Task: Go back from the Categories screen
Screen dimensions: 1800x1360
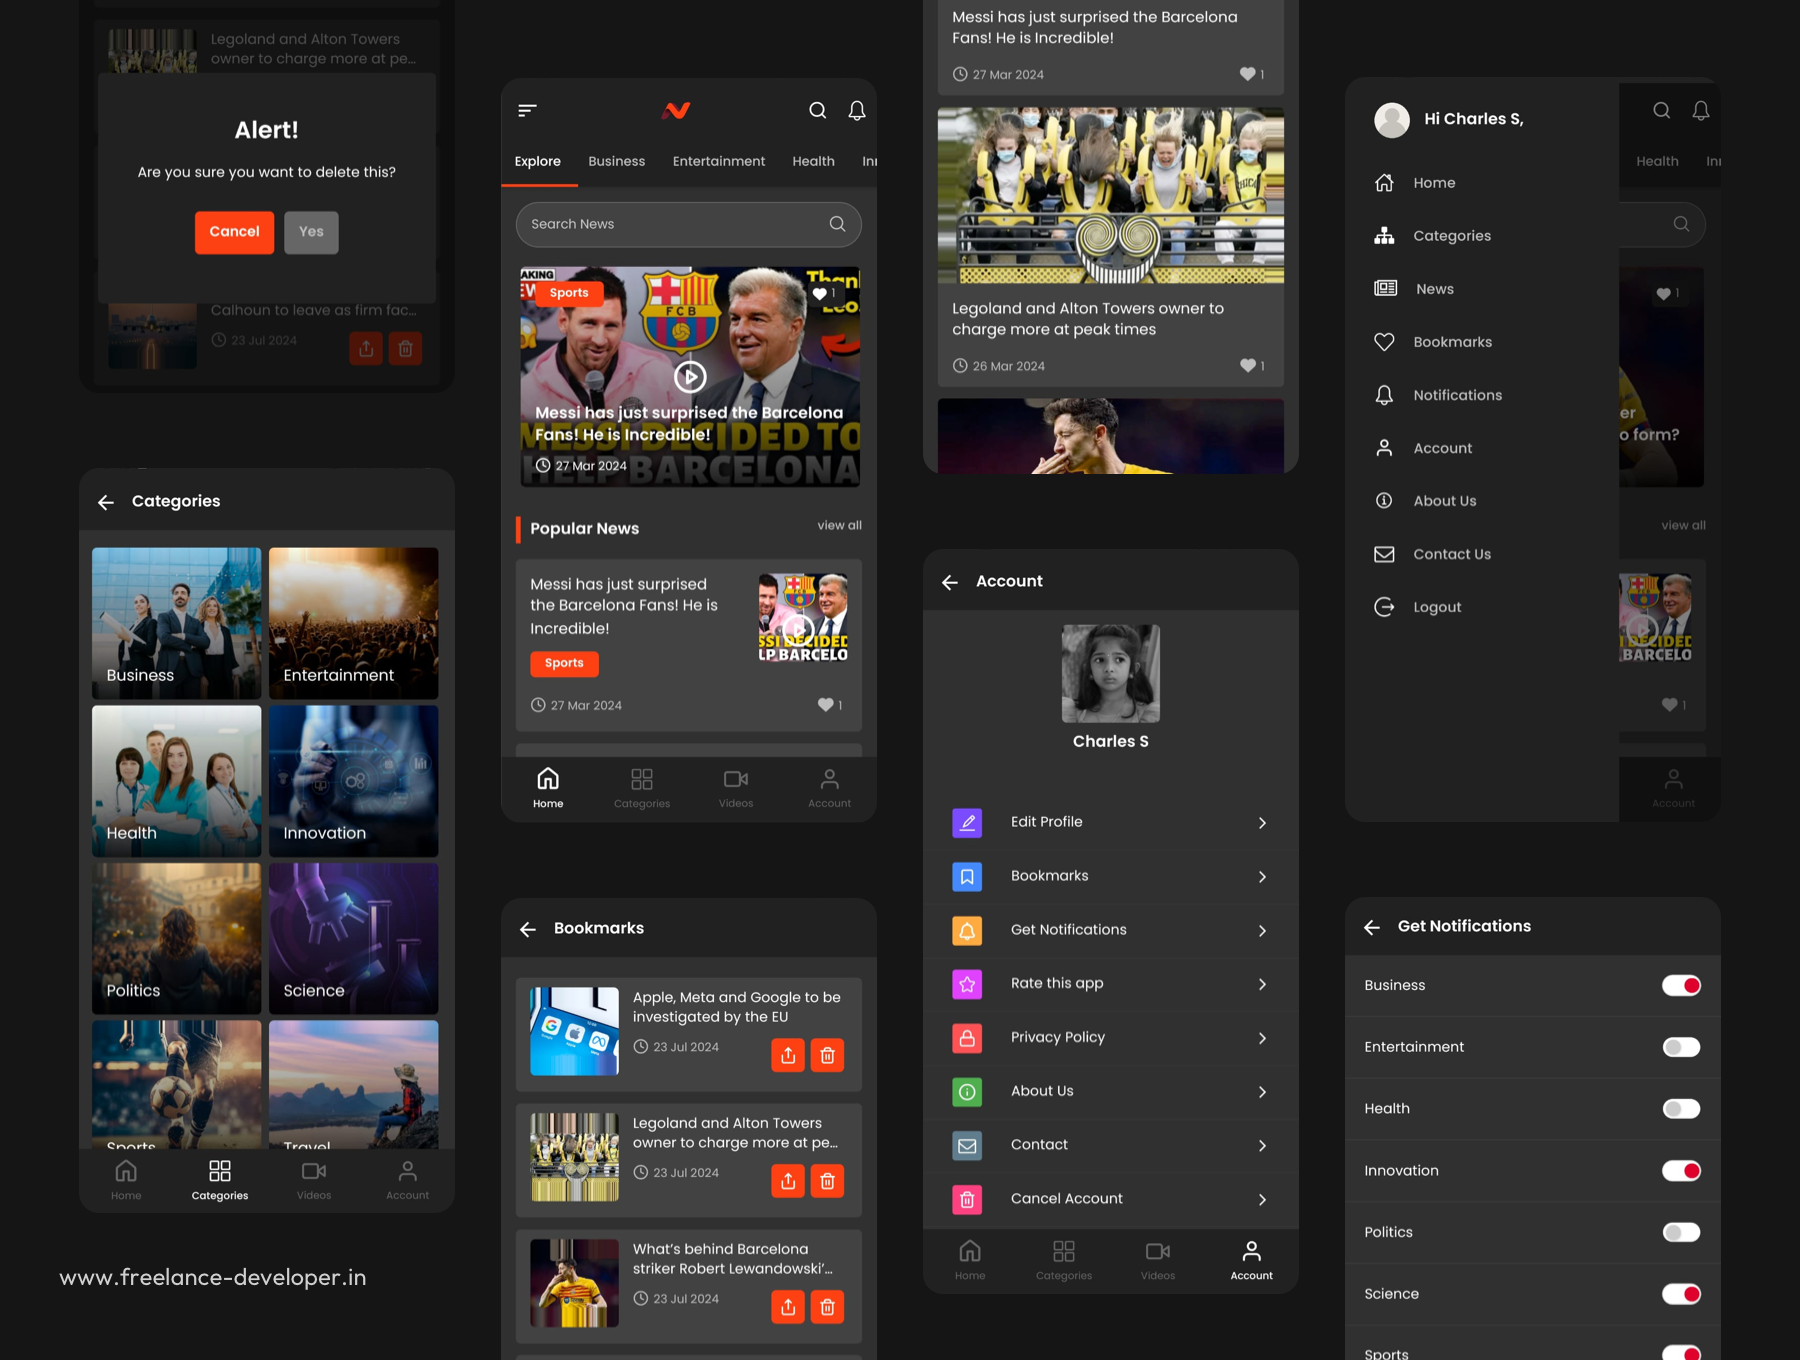Action: point(106,502)
